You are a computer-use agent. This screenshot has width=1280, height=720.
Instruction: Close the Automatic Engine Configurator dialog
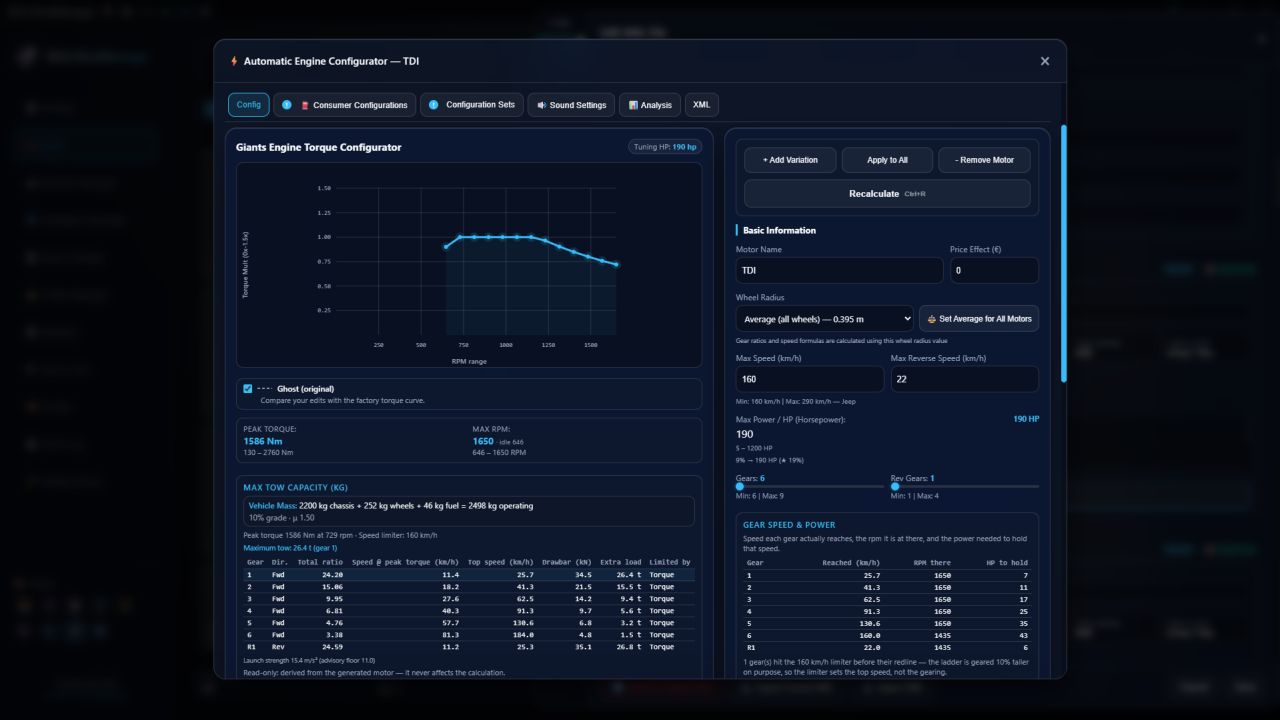point(1045,61)
